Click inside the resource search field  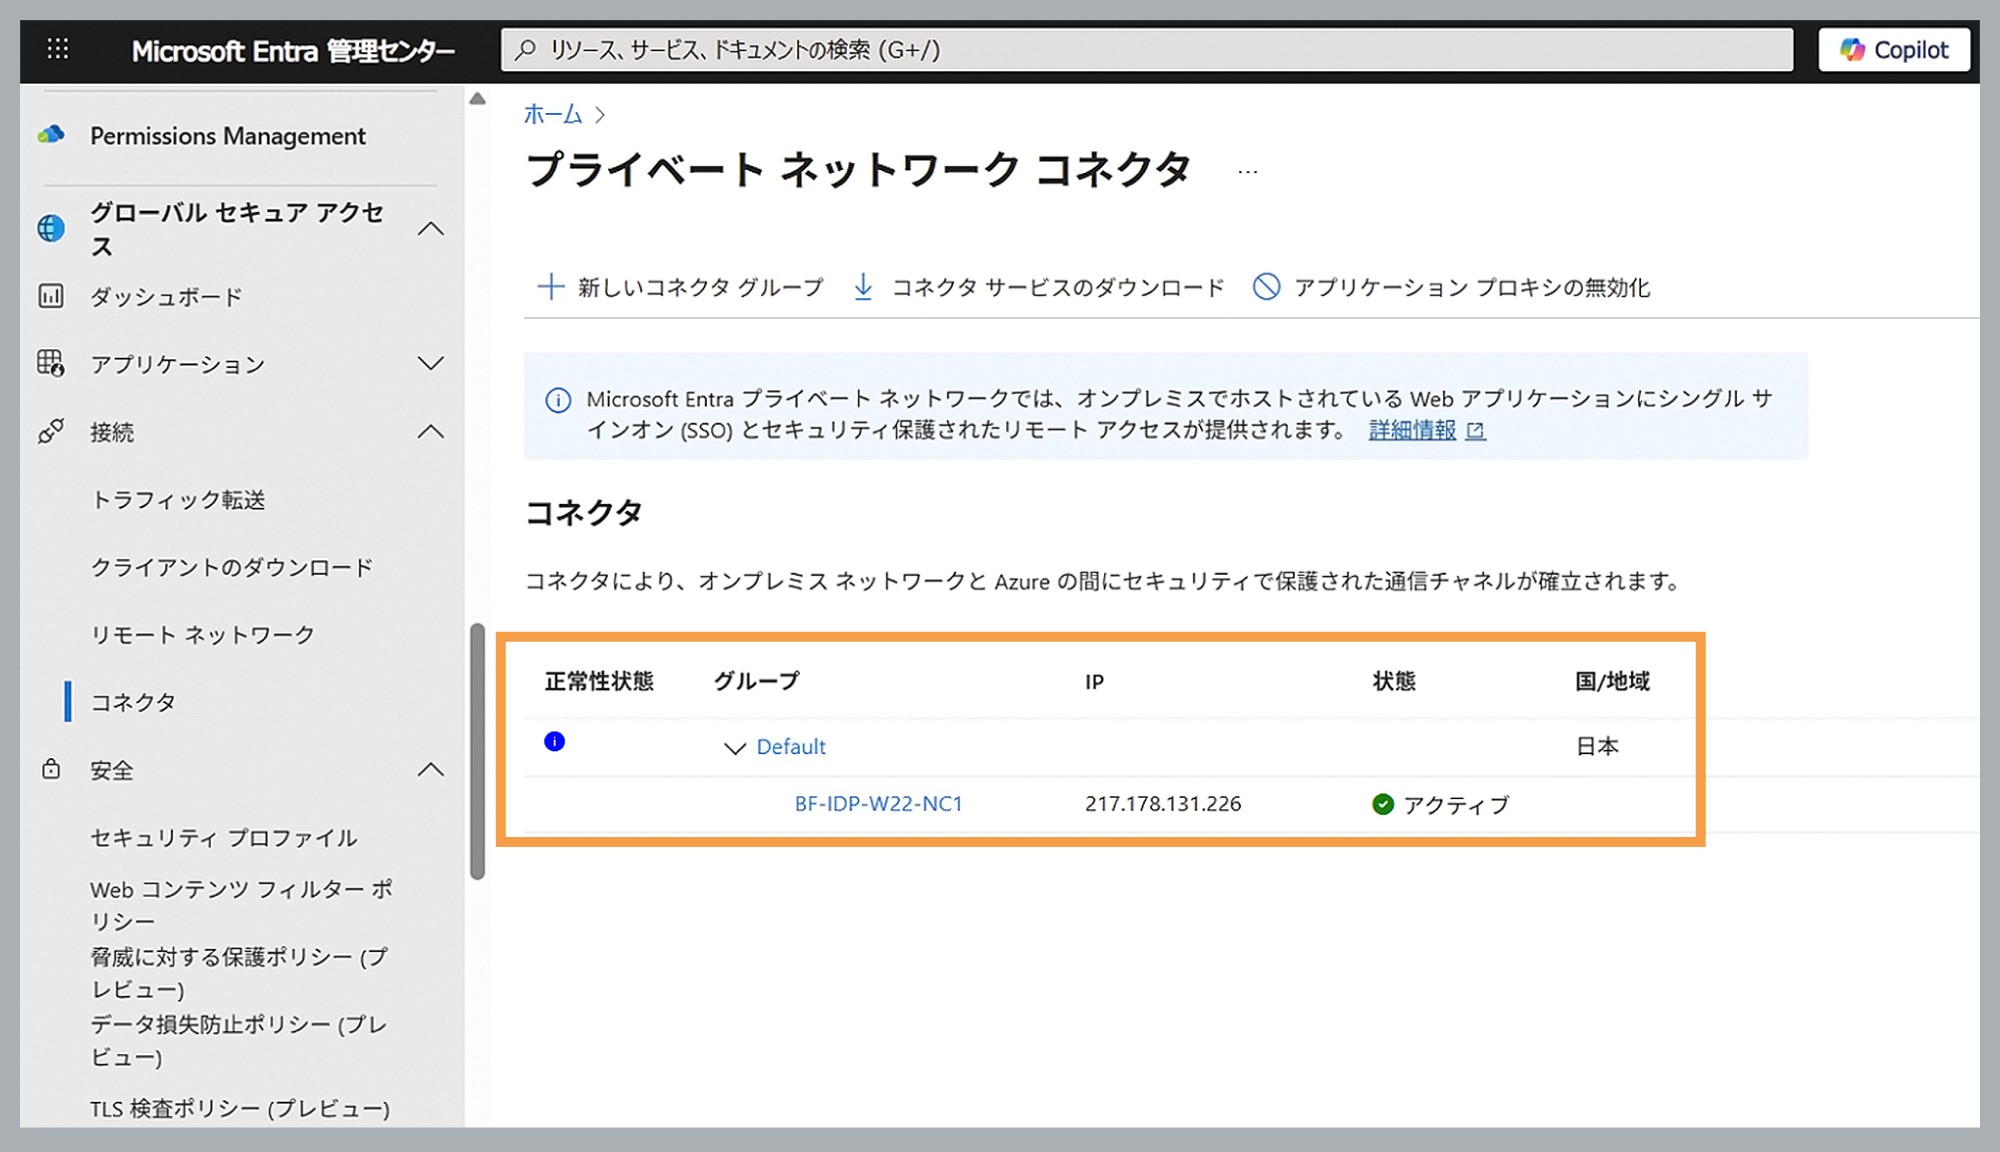click(1100, 49)
